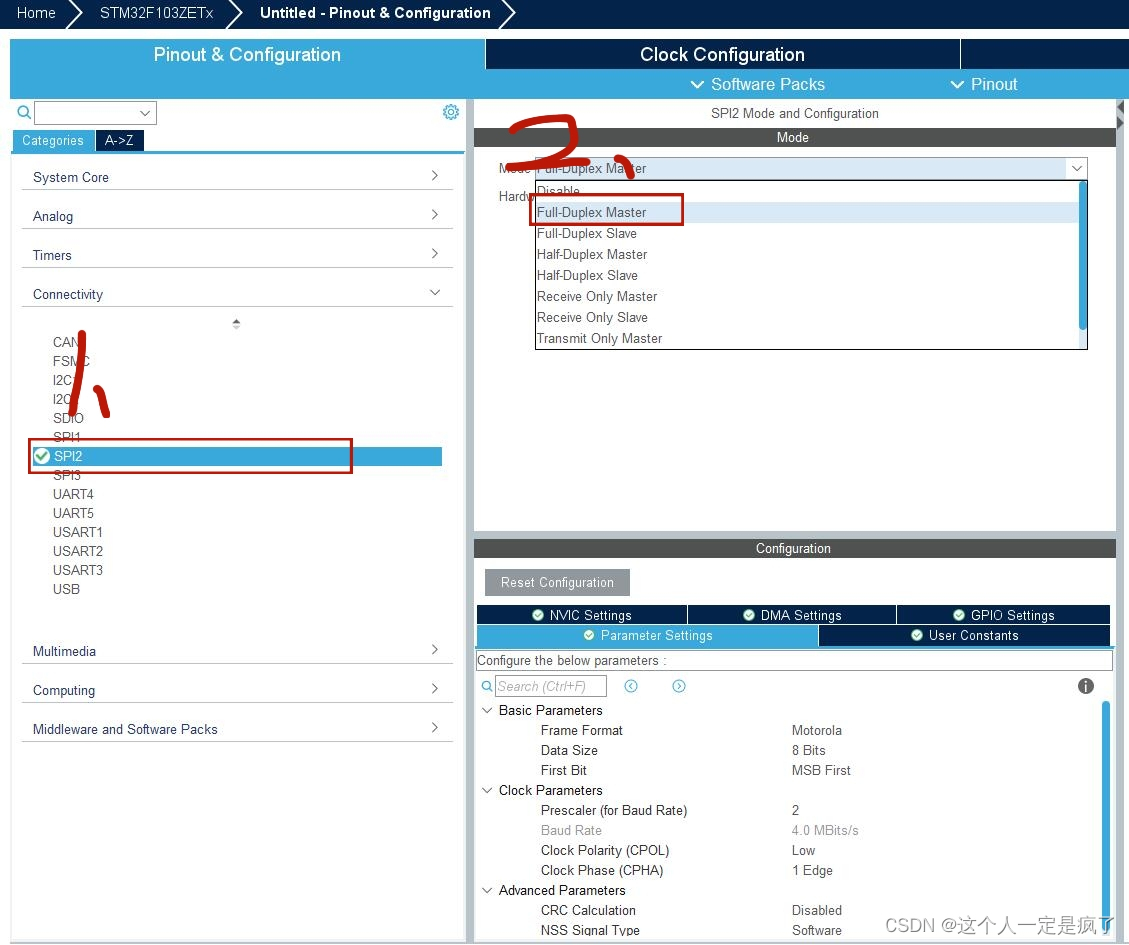
Task: Click the Data Size value 8 Bits
Action: 809,751
